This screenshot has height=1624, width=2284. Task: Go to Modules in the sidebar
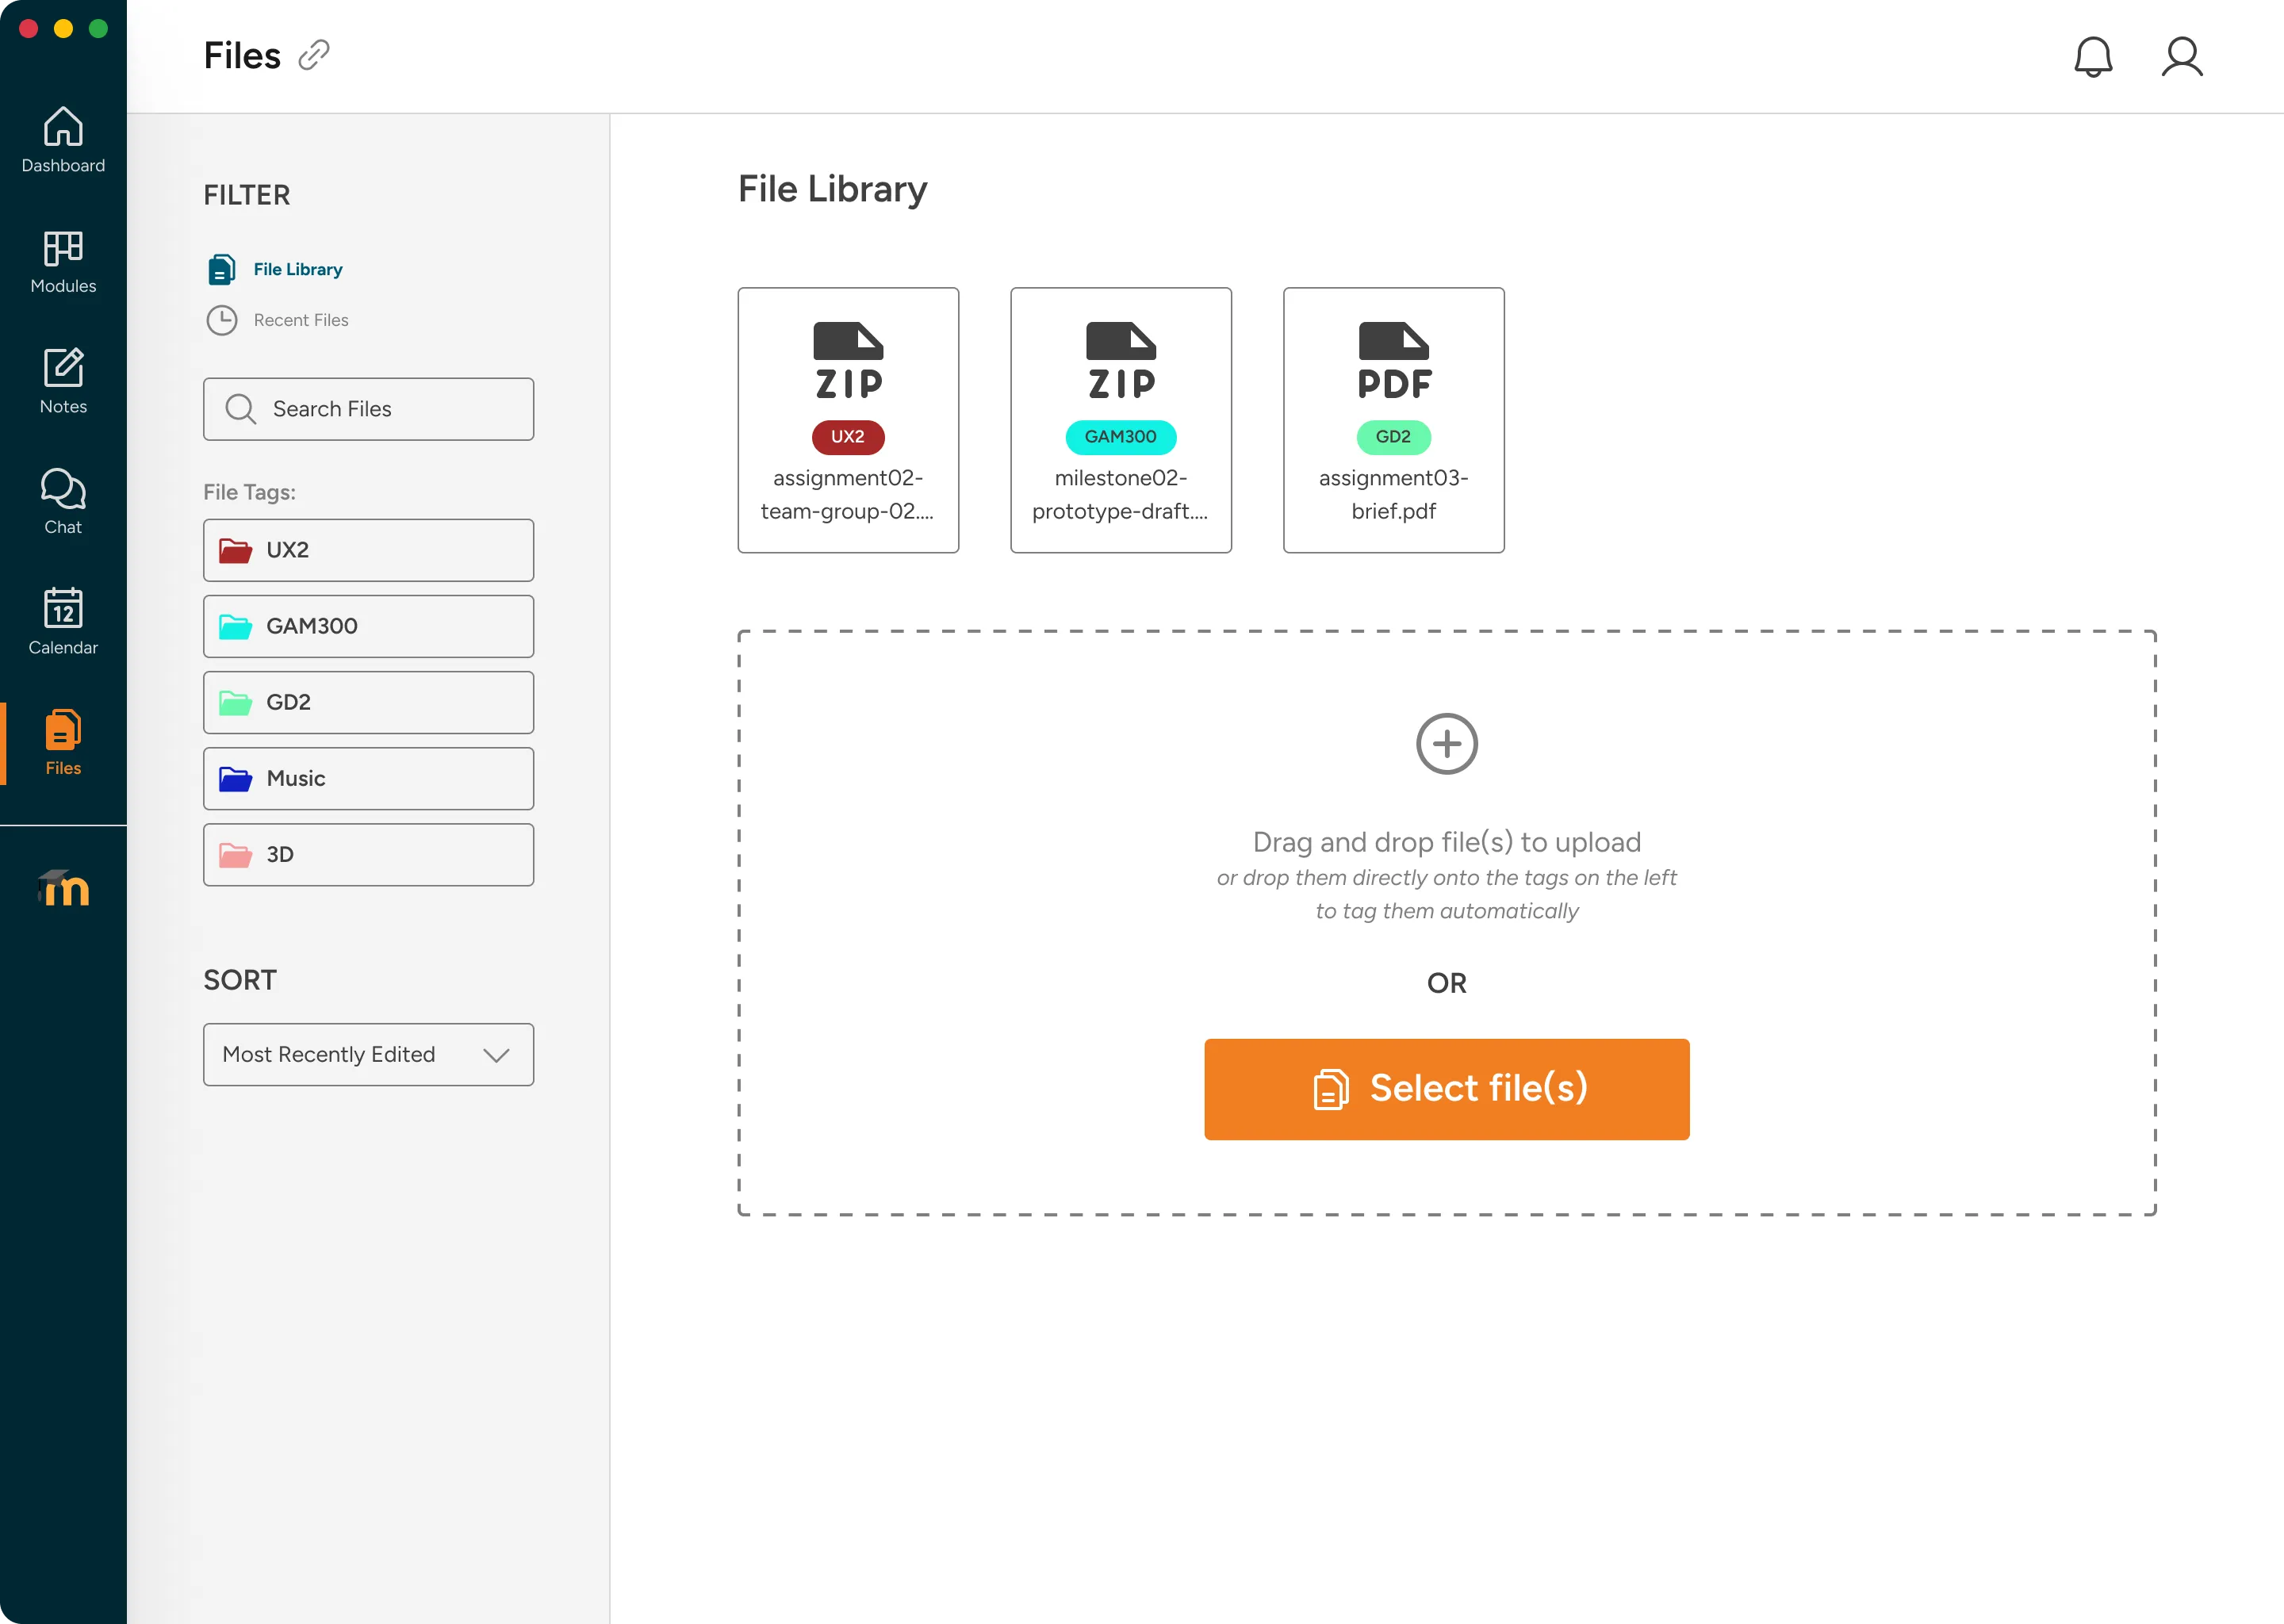[63, 262]
